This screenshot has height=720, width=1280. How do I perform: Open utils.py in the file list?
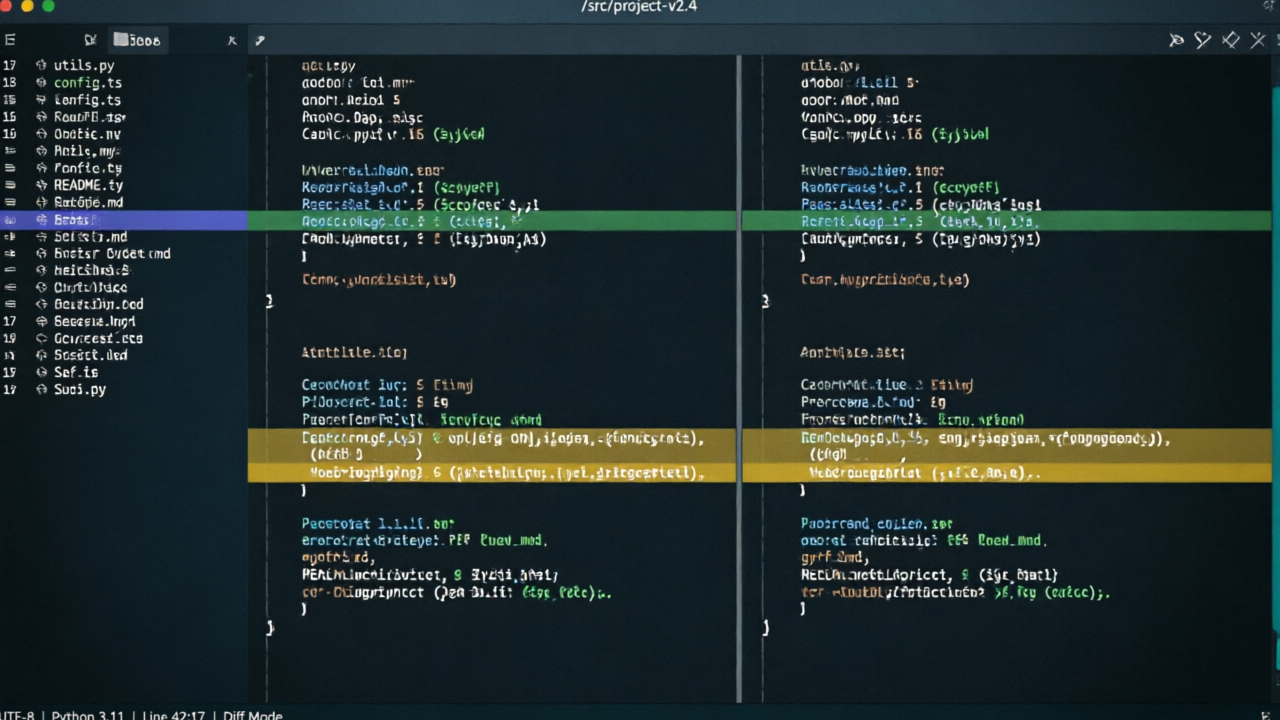click(x=84, y=65)
